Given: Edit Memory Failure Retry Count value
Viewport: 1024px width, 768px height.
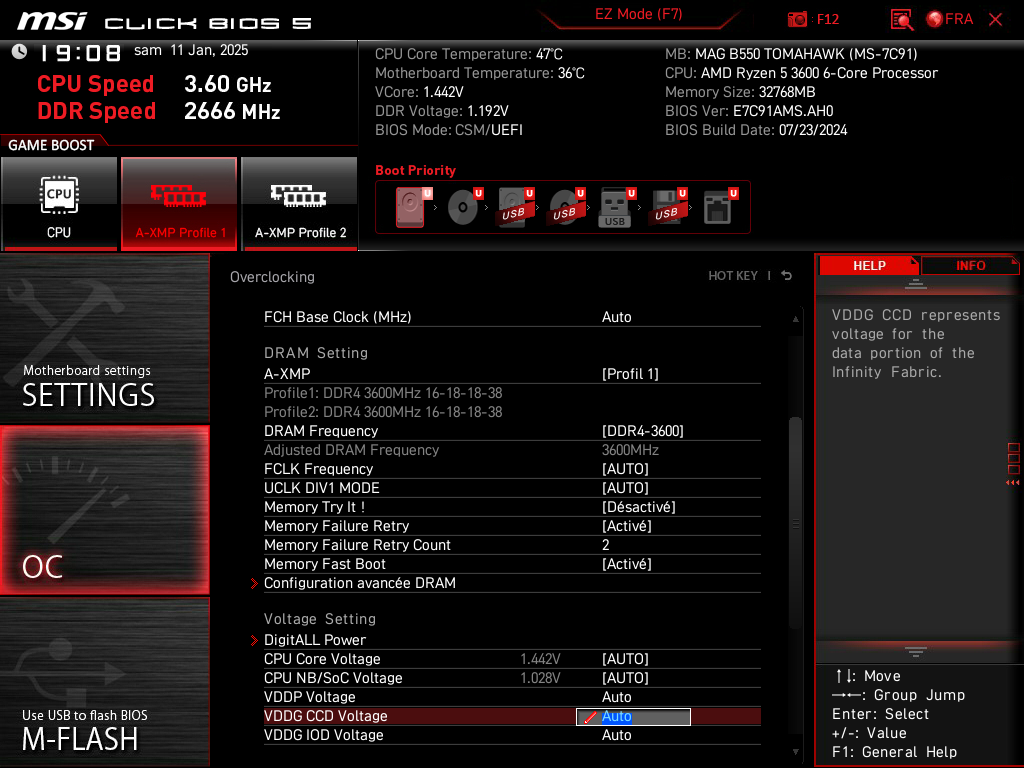Looking at the screenshot, I should pos(605,545).
